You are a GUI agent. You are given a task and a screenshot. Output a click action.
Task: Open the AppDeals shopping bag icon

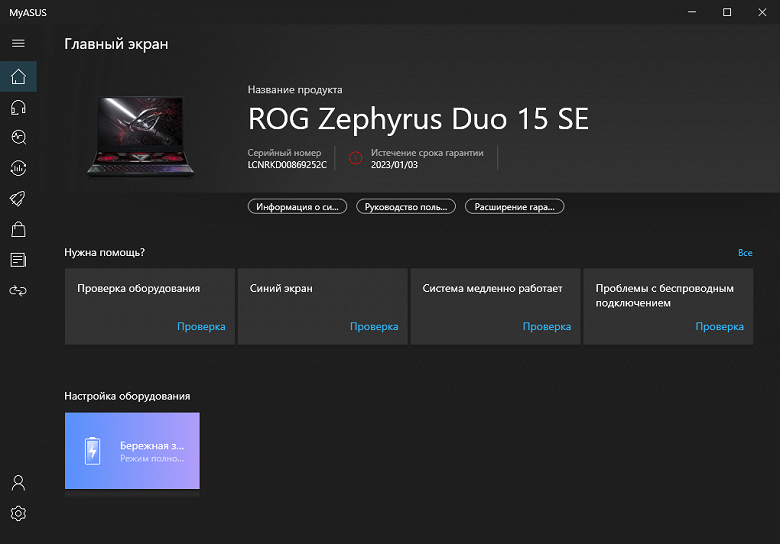[x=18, y=229]
